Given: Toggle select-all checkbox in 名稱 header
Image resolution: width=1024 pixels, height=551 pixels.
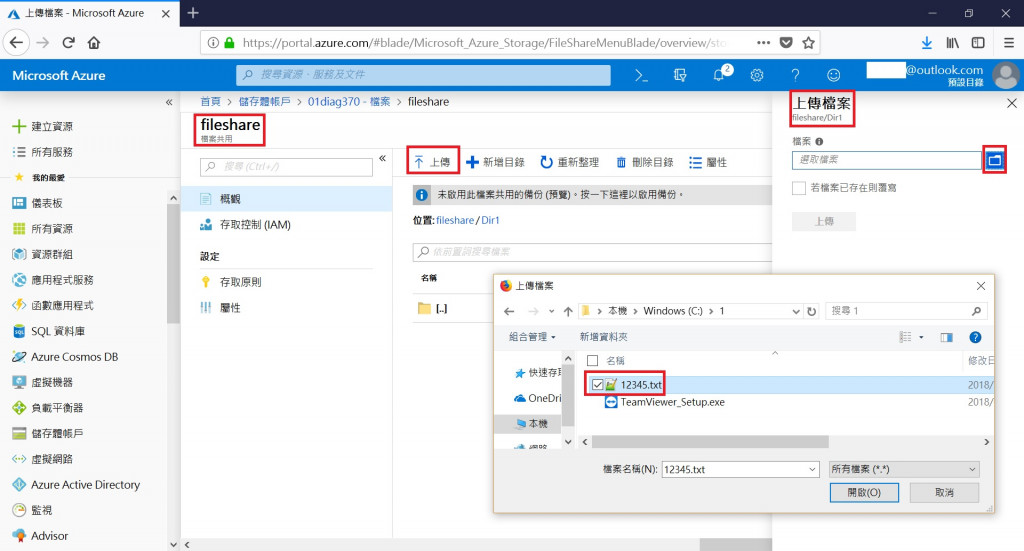Looking at the screenshot, I should pos(592,360).
